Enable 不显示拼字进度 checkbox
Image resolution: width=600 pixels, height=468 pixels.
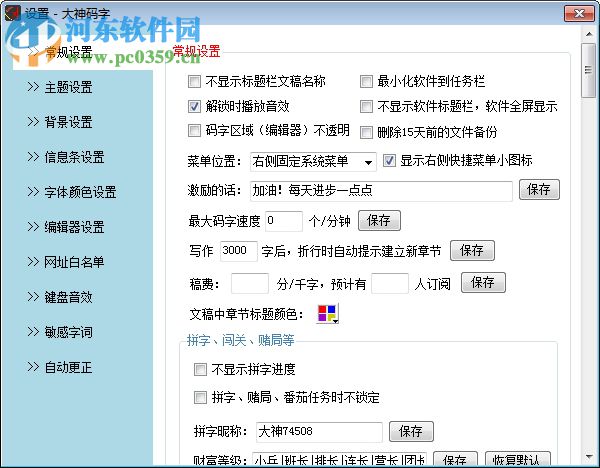click(200, 370)
